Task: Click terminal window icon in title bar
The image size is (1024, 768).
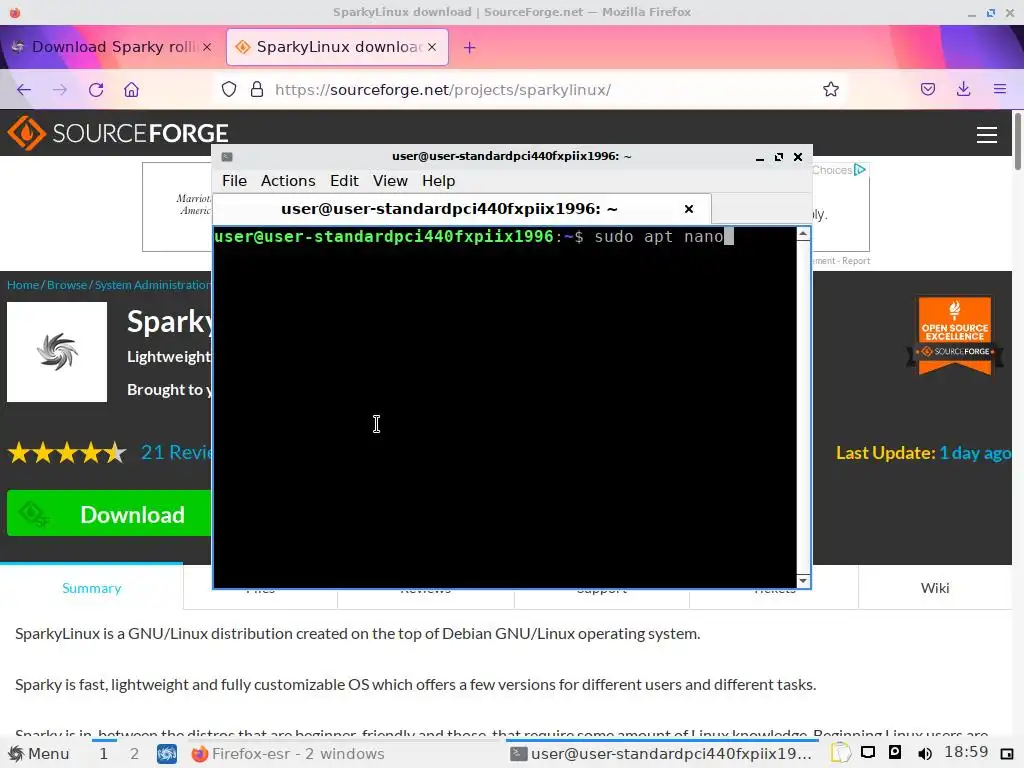Action: coord(227,157)
